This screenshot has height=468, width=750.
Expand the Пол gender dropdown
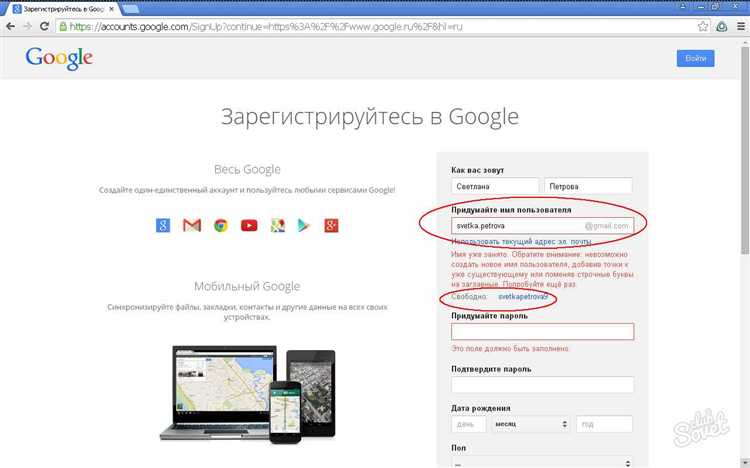542,462
